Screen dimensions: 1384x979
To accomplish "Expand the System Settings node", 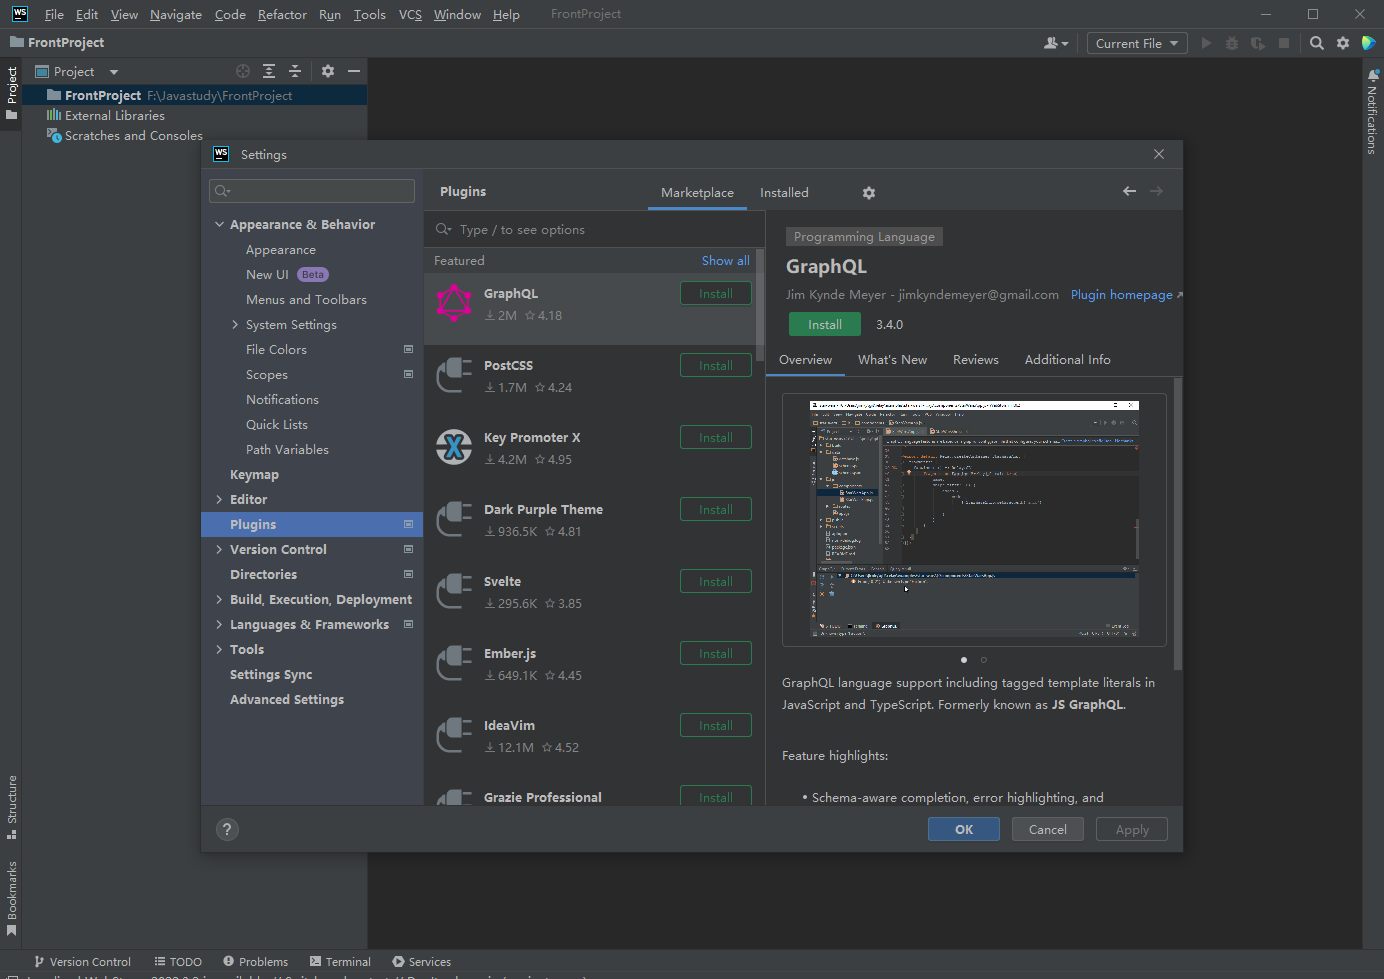I will pyautogui.click(x=235, y=325).
